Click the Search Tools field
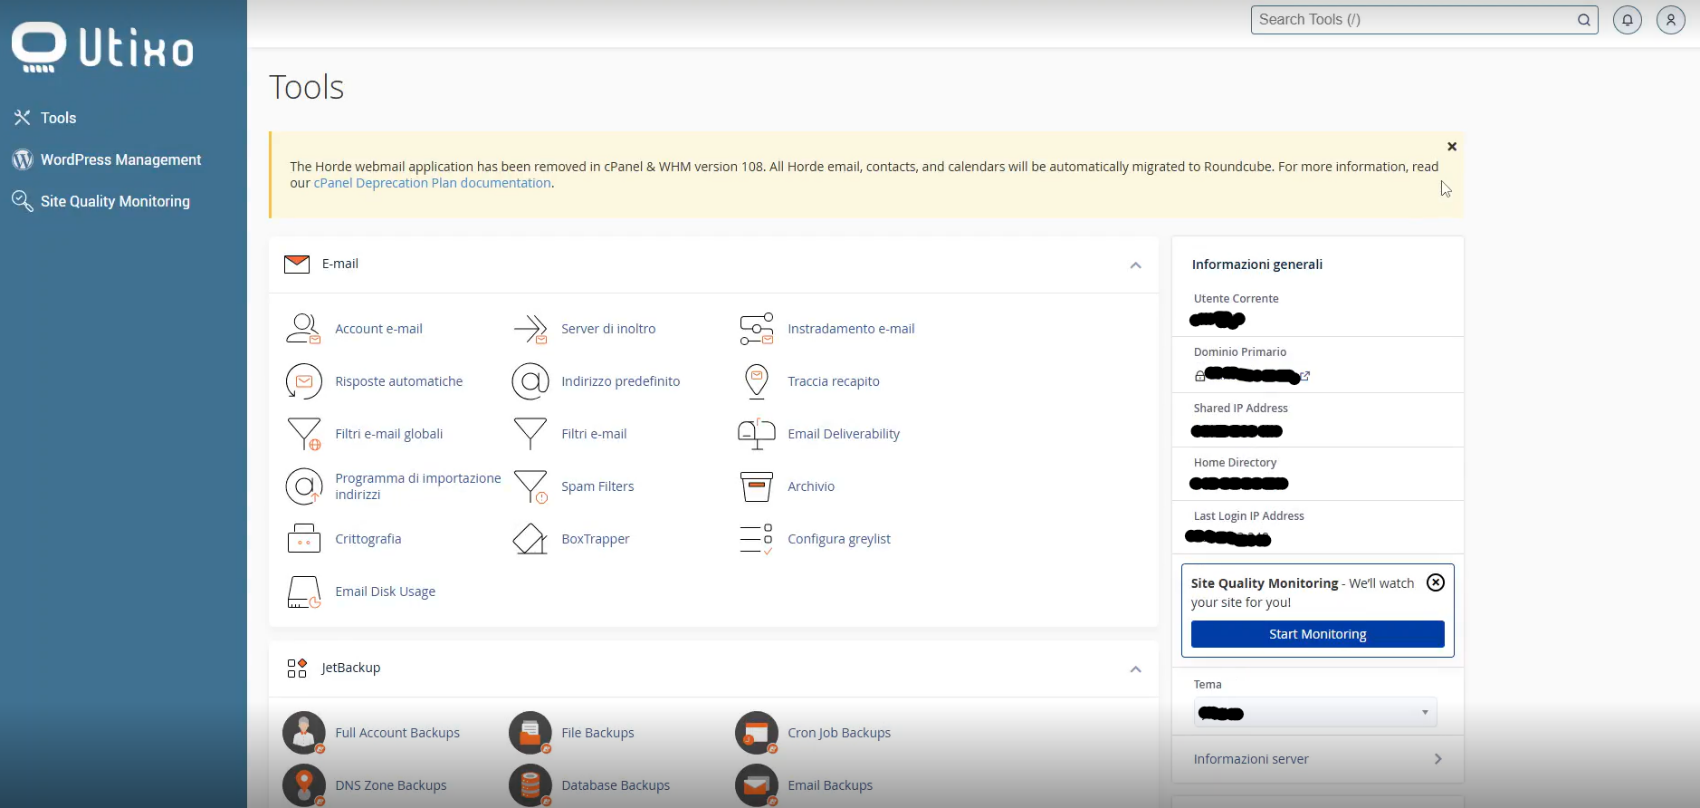This screenshot has height=808, width=1700. click(x=1412, y=20)
